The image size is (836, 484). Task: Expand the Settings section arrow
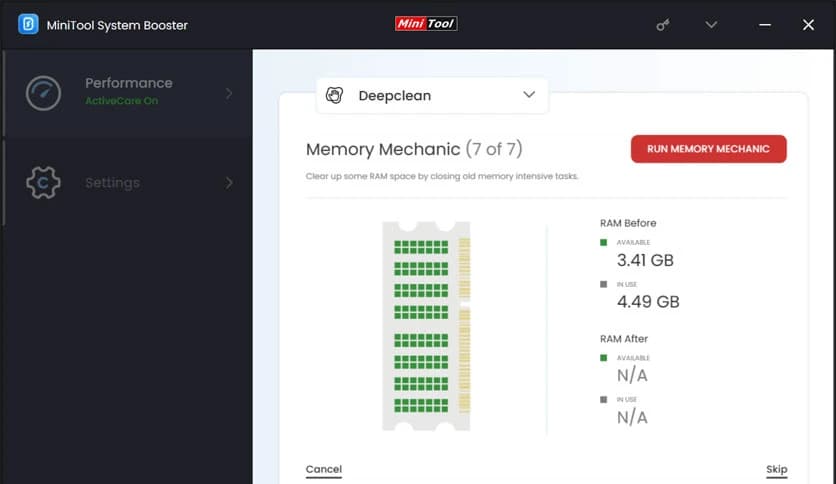pyautogui.click(x=229, y=183)
